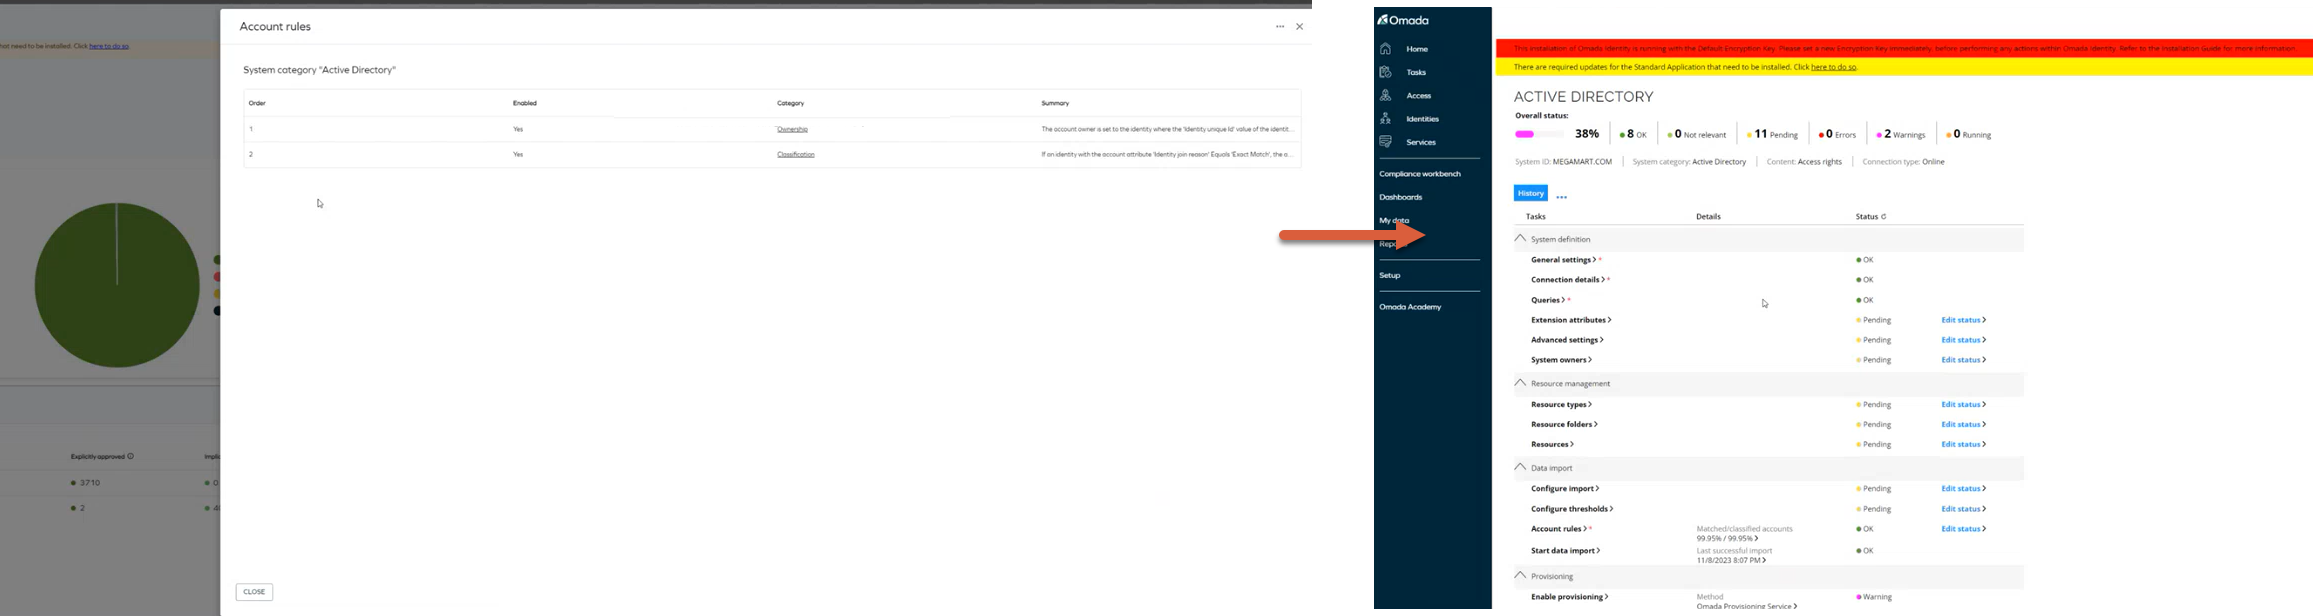Viewport: 2313px width, 616px height.
Task: Click the CLOSE button in Account rules
Action: point(255,592)
